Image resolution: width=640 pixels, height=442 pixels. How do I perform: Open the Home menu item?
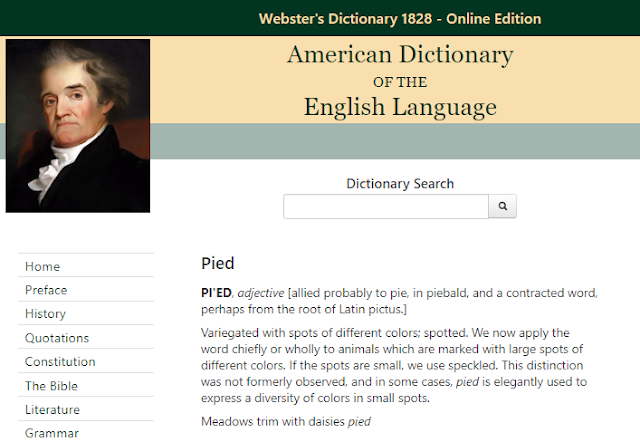coord(86,267)
